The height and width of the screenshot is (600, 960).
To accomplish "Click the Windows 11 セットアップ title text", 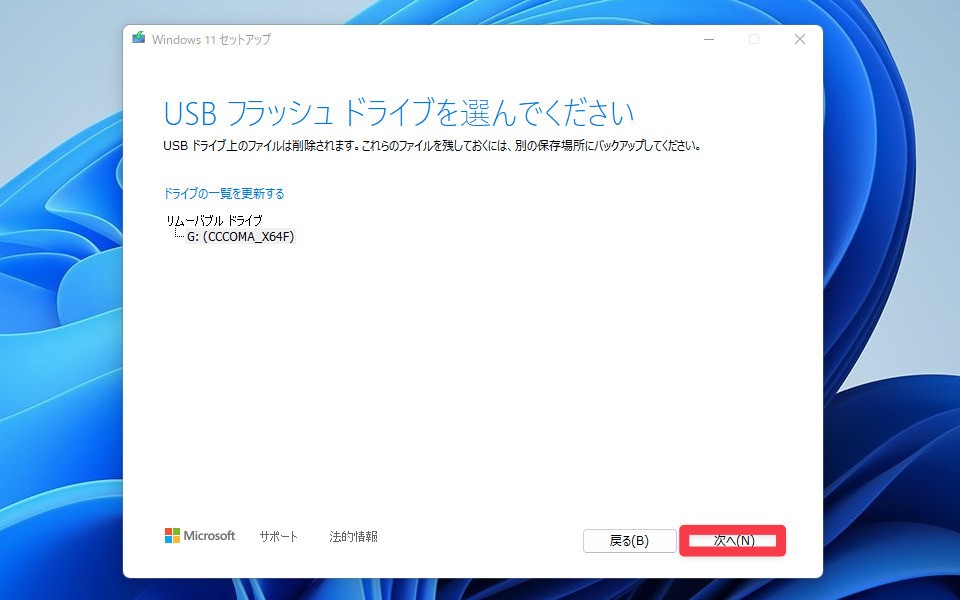I will click(x=211, y=39).
